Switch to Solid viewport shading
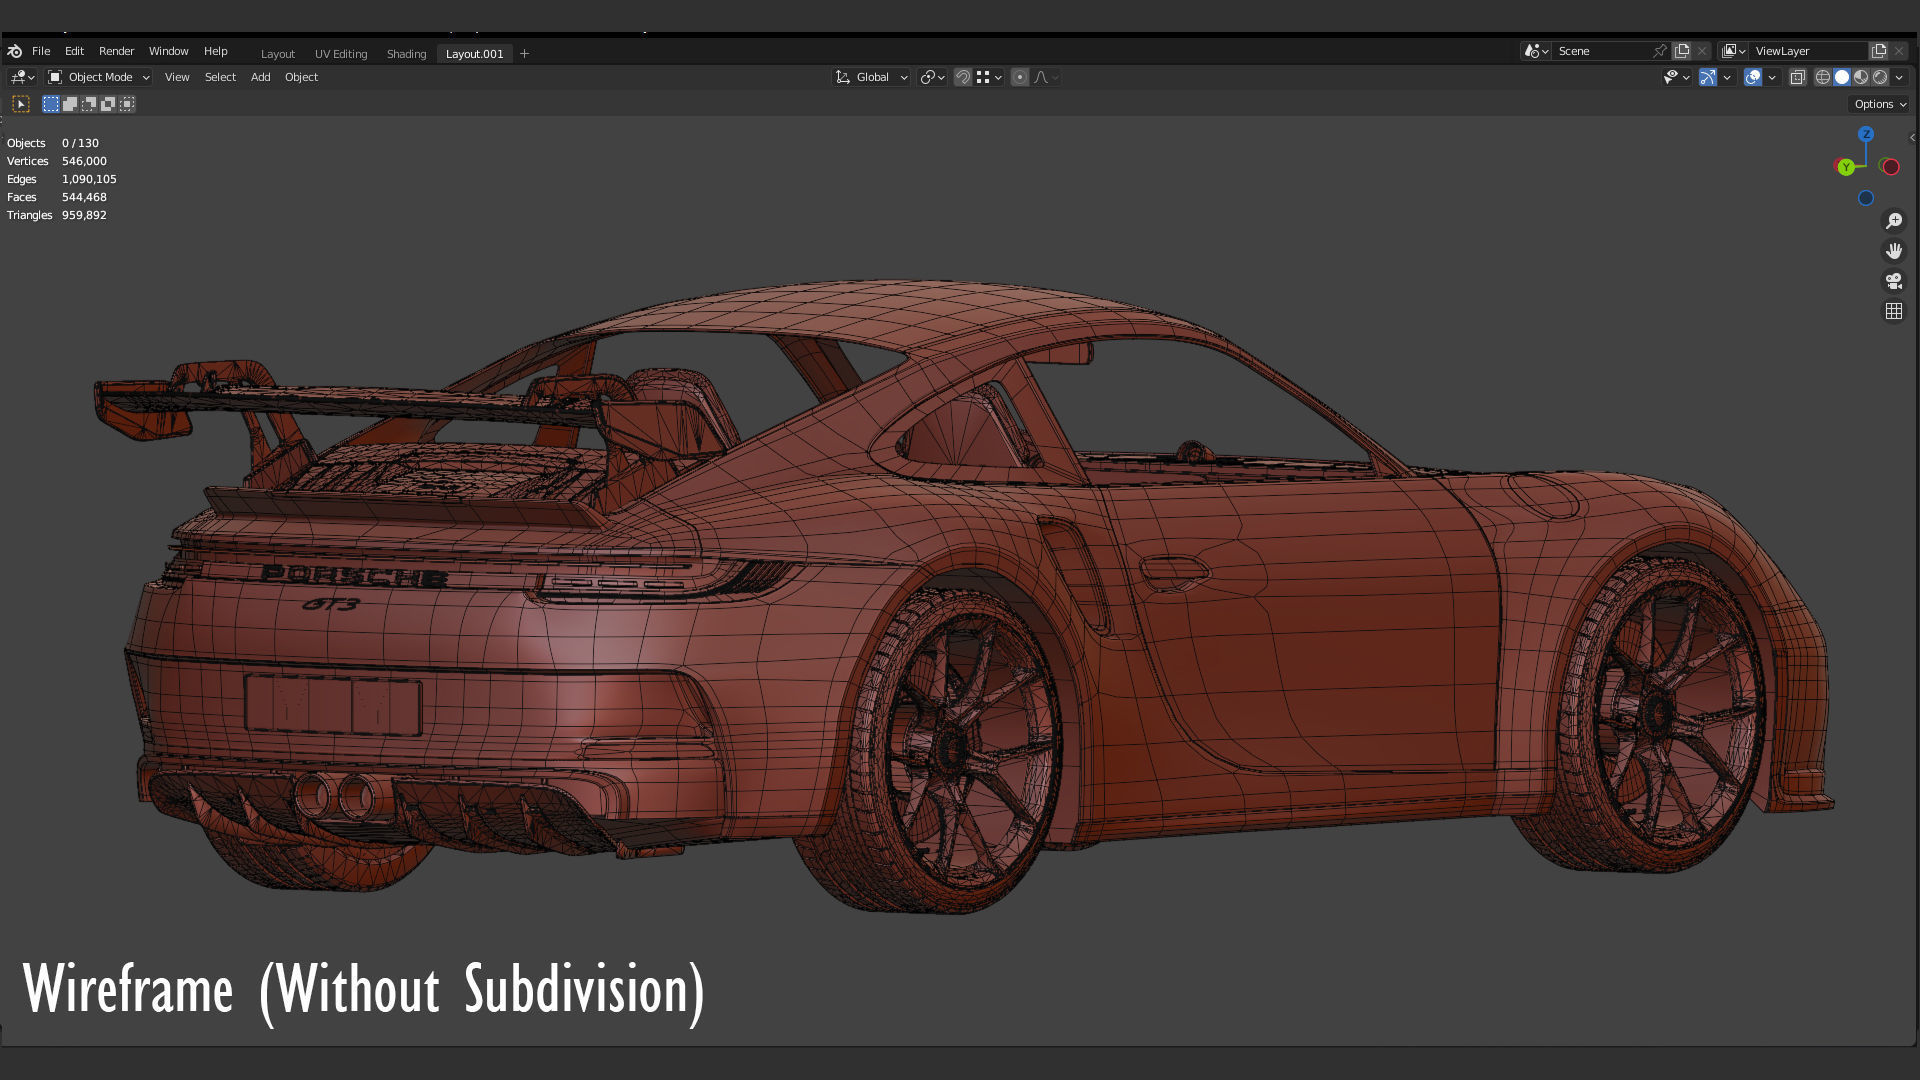This screenshot has width=1920, height=1080. [1842, 77]
